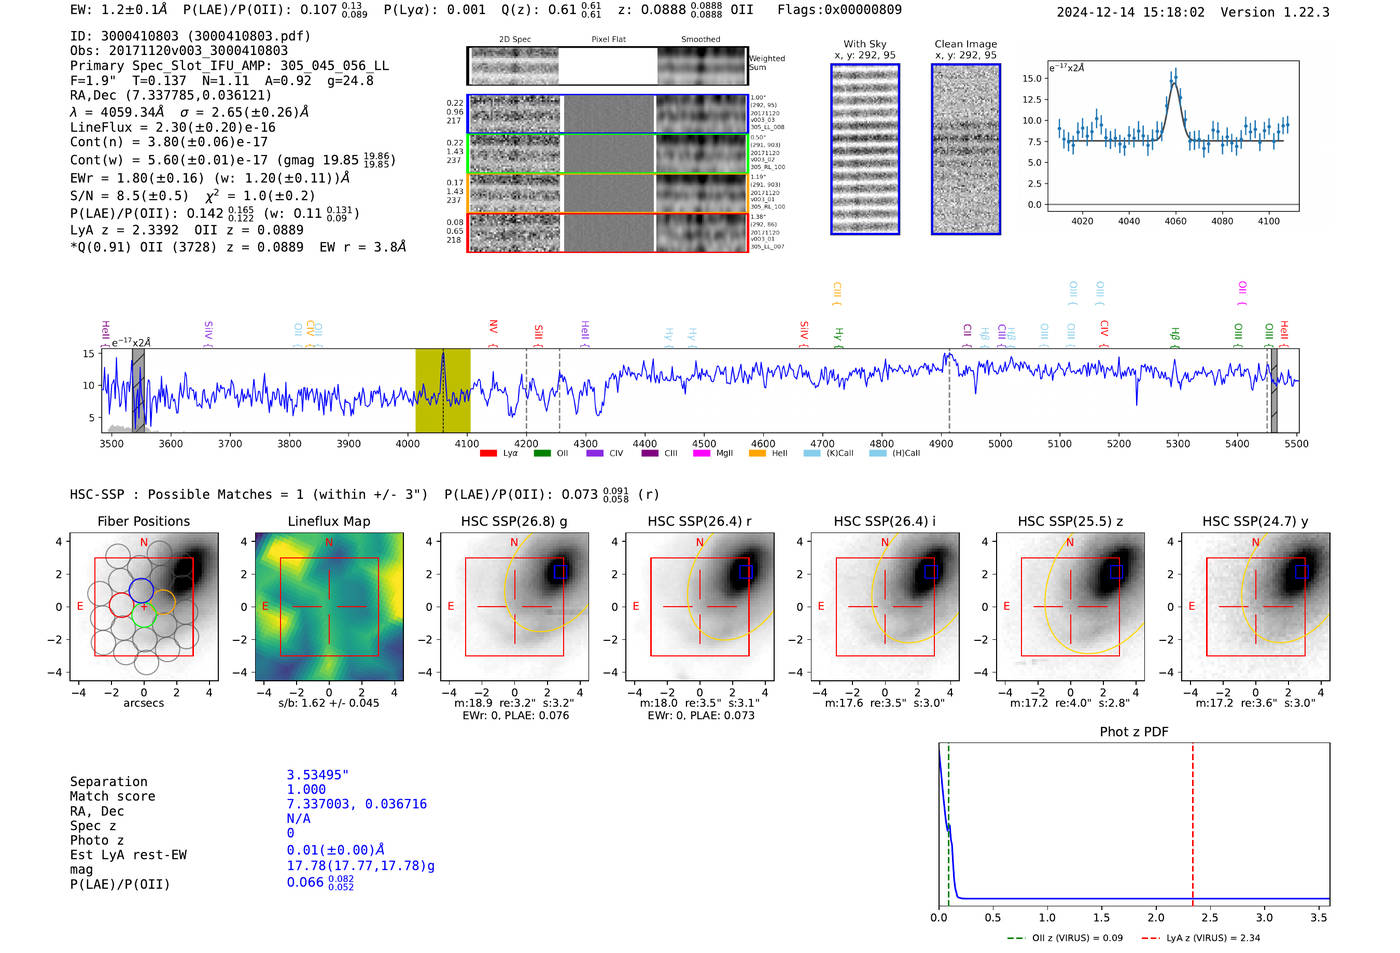Viewport: 1400px width, 953px height.
Task: Select the Clean Image panel
Action: [966, 149]
